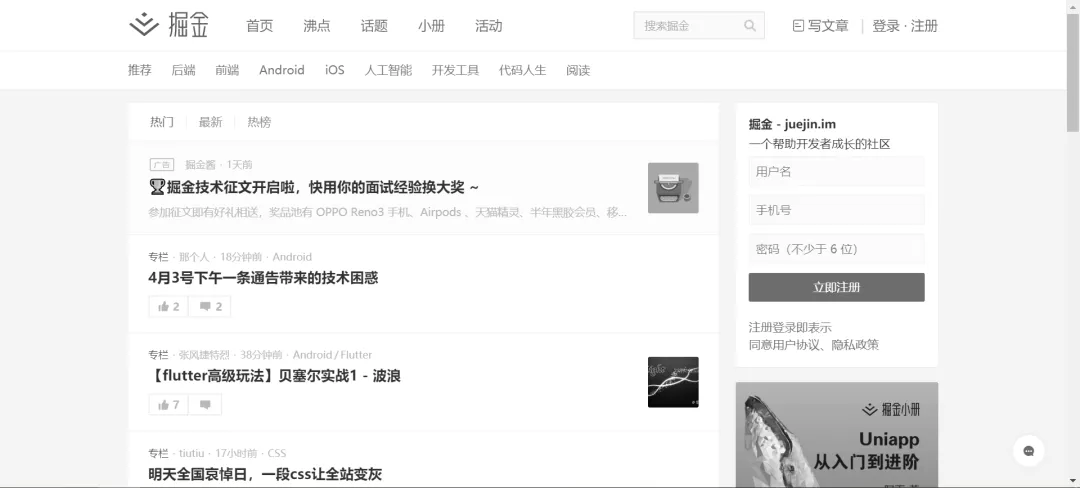Select the 后端 category
The image size is (1080, 488).
click(x=183, y=70)
